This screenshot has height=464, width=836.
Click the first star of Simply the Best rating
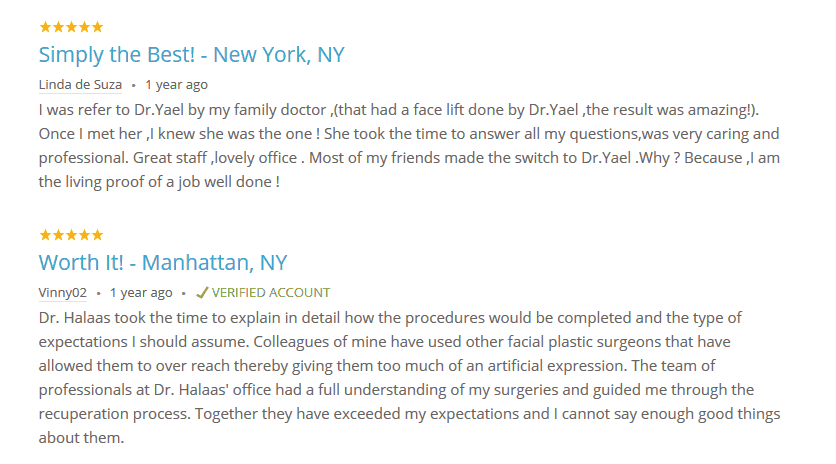click(x=45, y=27)
